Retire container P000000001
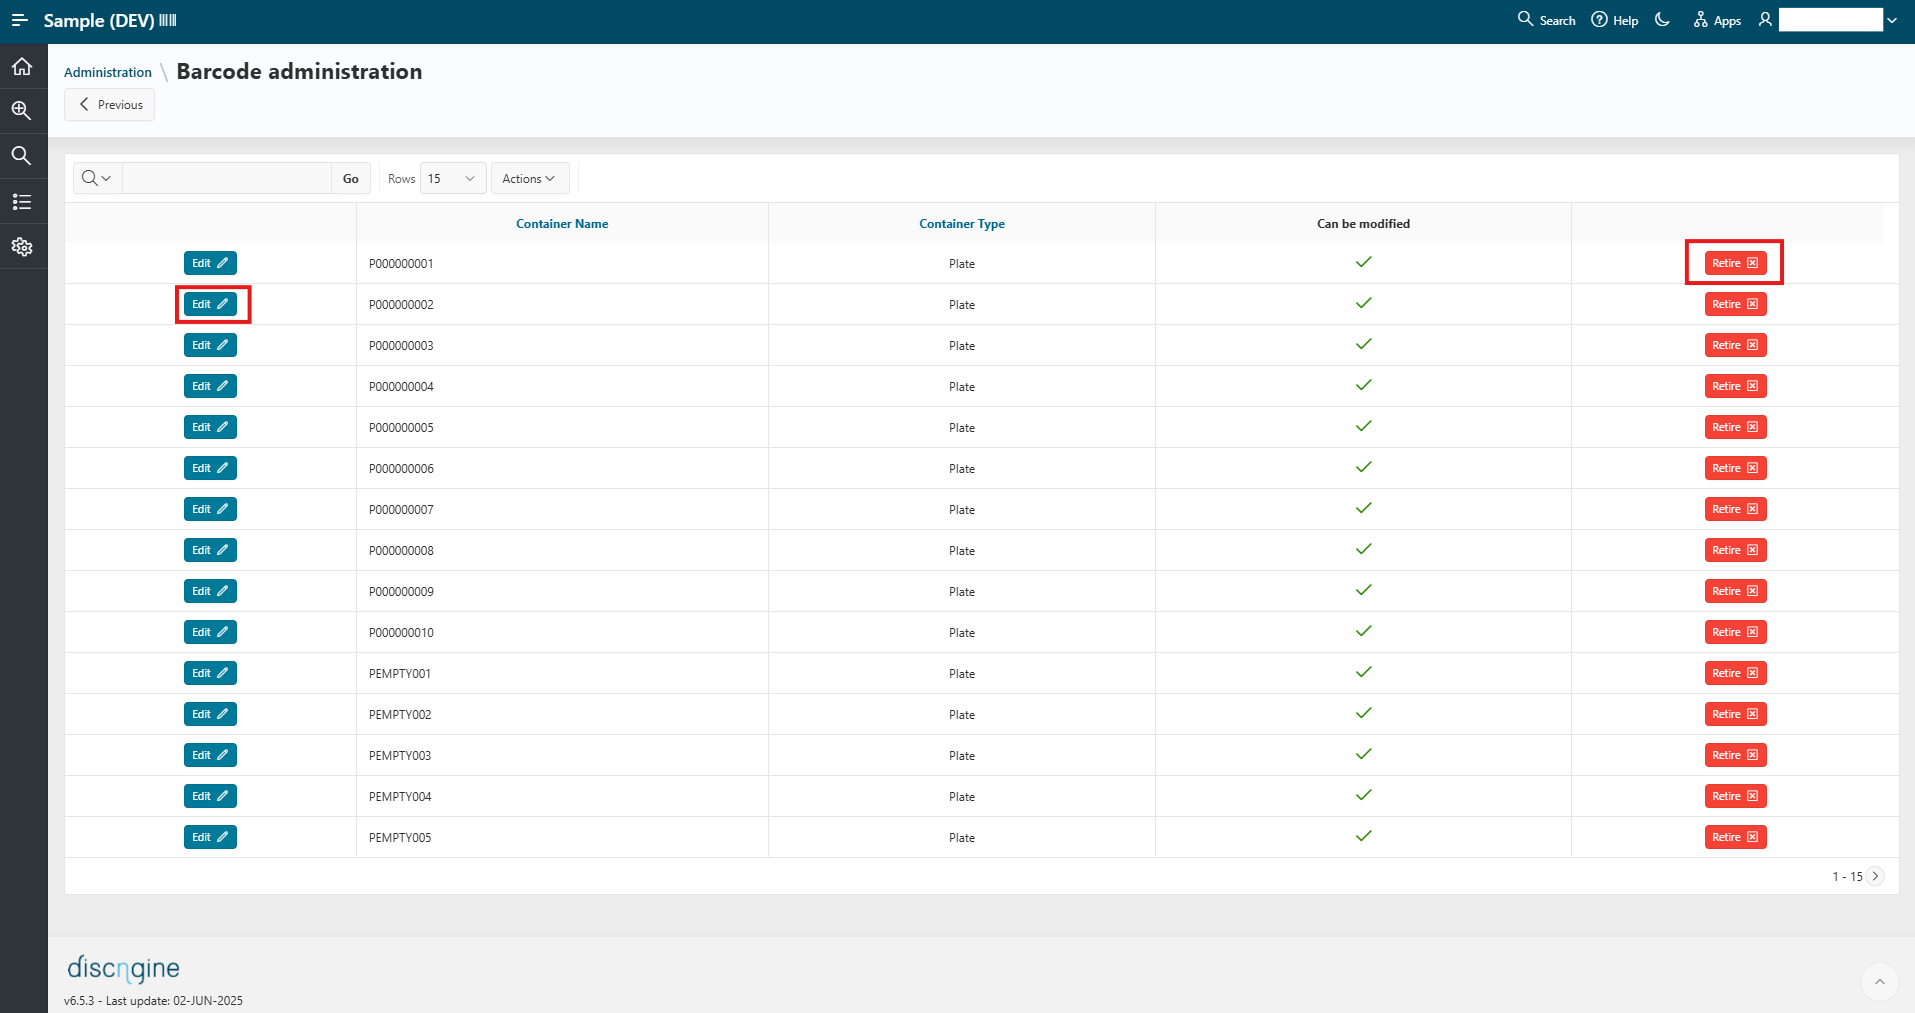The image size is (1915, 1013). tap(1735, 263)
